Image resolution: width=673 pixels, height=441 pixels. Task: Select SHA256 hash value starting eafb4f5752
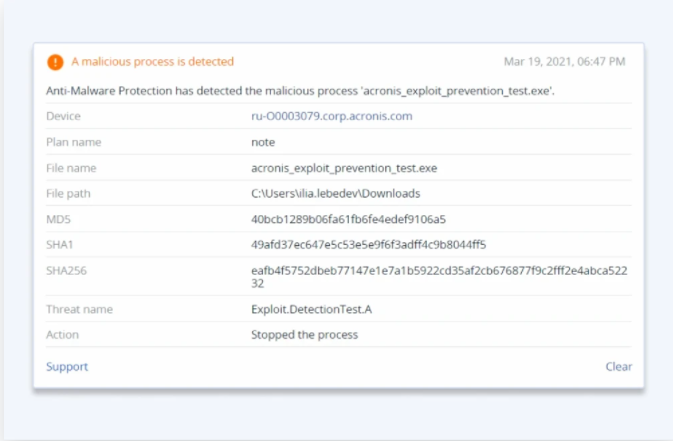click(x=439, y=277)
